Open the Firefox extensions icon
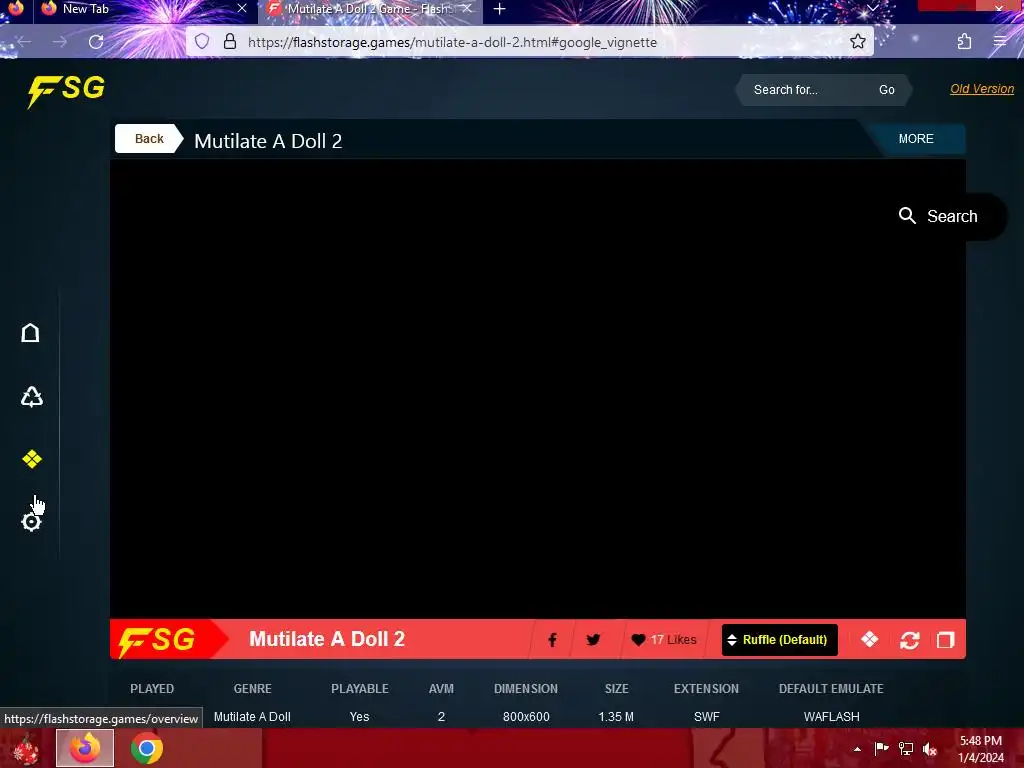Screen dimensions: 1024x768 (964, 42)
